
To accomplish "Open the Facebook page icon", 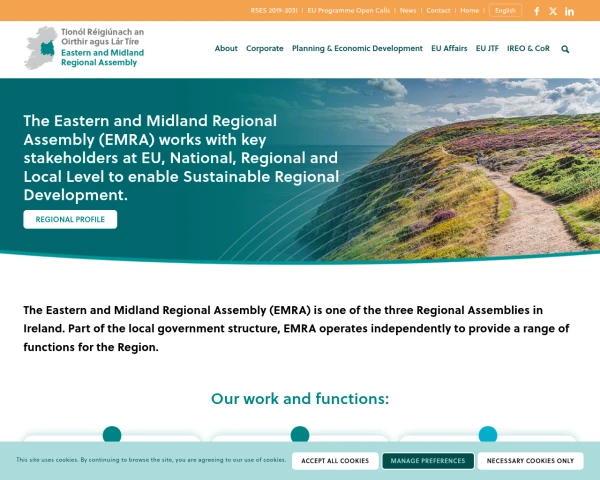I will [x=537, y=11].
